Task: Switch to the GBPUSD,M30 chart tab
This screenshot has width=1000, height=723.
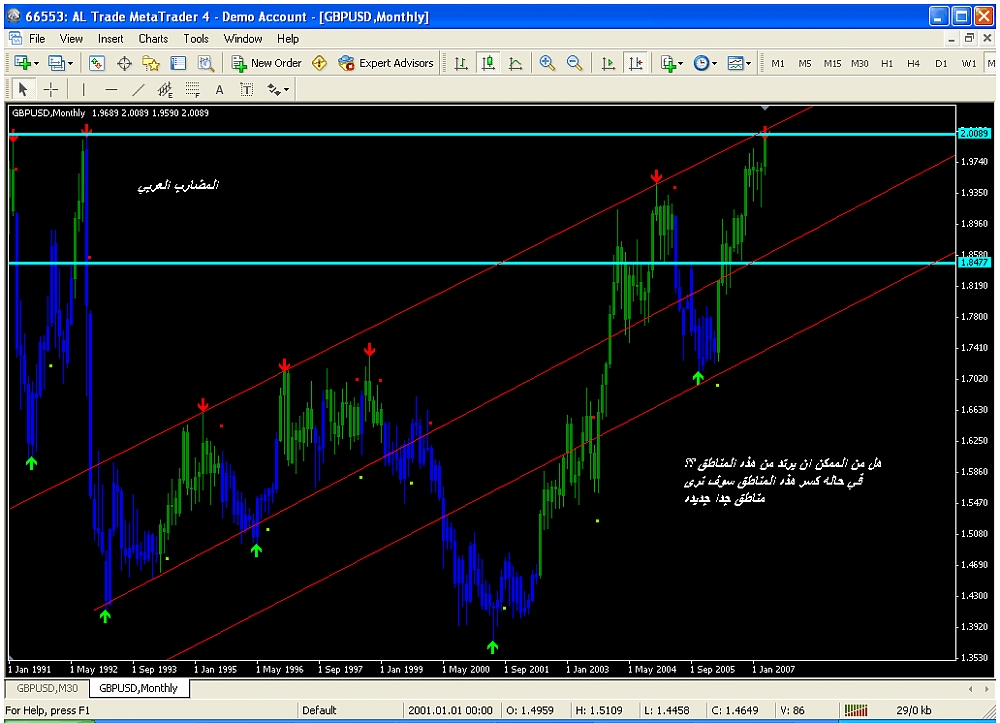Action: point(45,688)
